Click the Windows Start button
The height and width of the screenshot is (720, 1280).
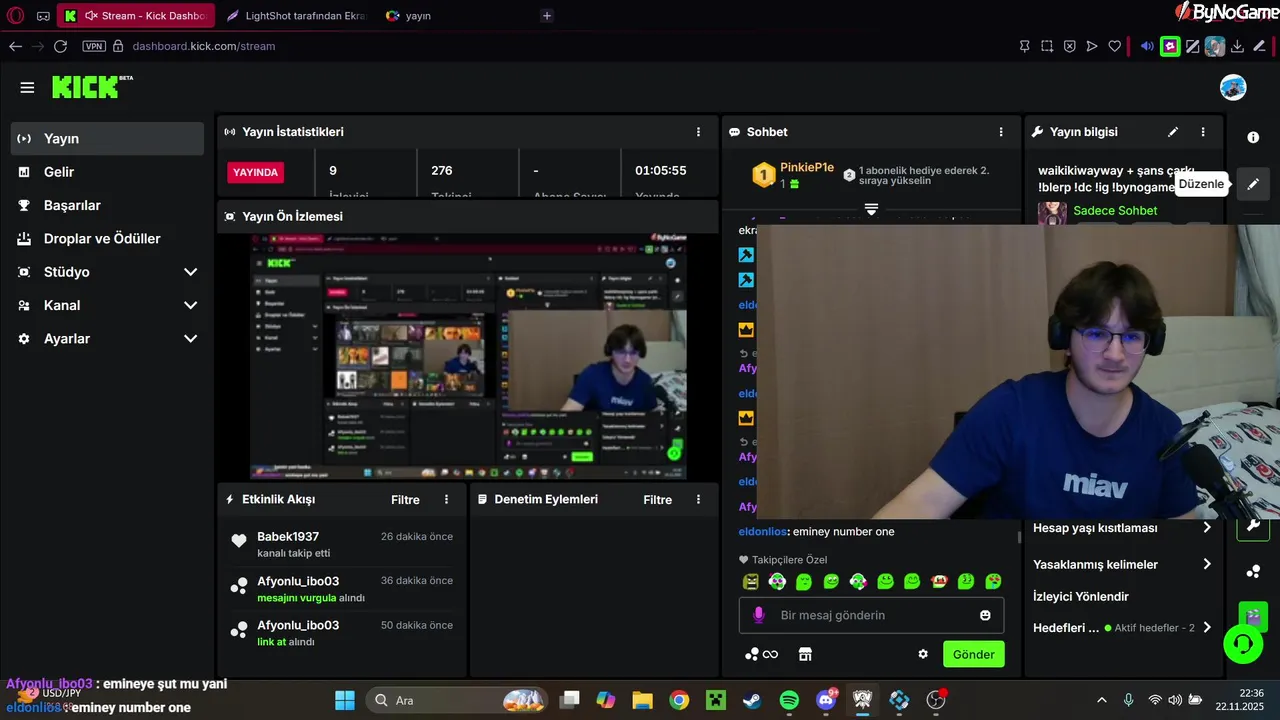(344, 700)
